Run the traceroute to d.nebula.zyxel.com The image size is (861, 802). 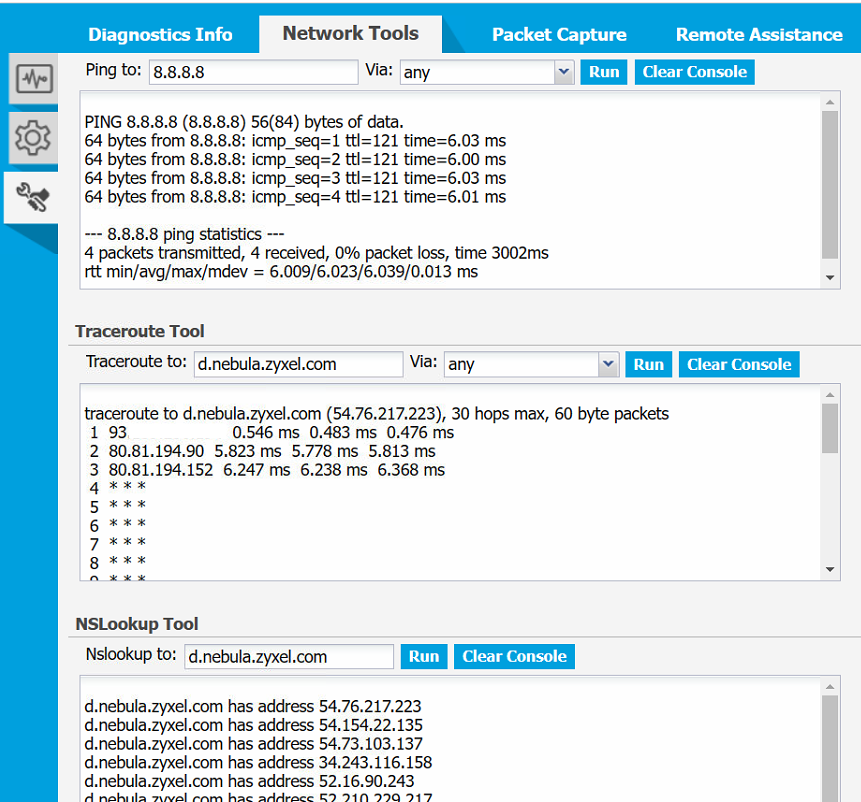coord(648,364)
